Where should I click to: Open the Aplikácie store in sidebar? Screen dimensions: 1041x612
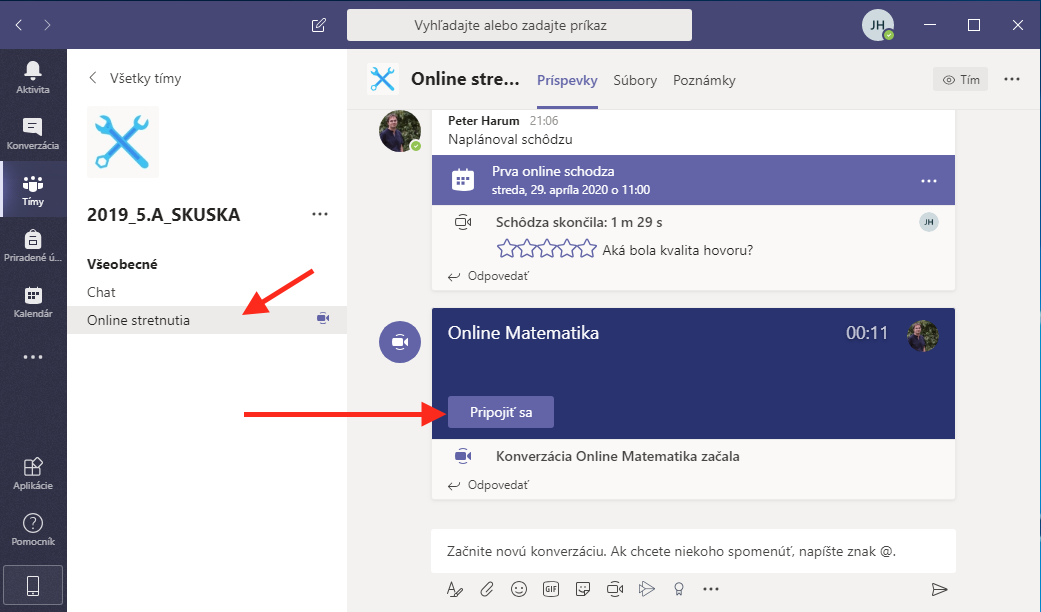tap(33, 473)
